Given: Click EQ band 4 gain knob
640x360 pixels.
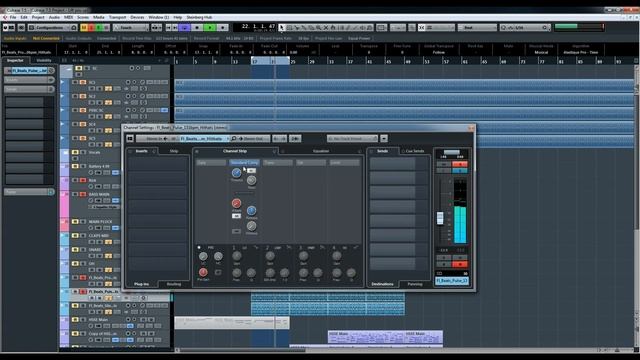Looking at the screenshot, I should (337, 256).
